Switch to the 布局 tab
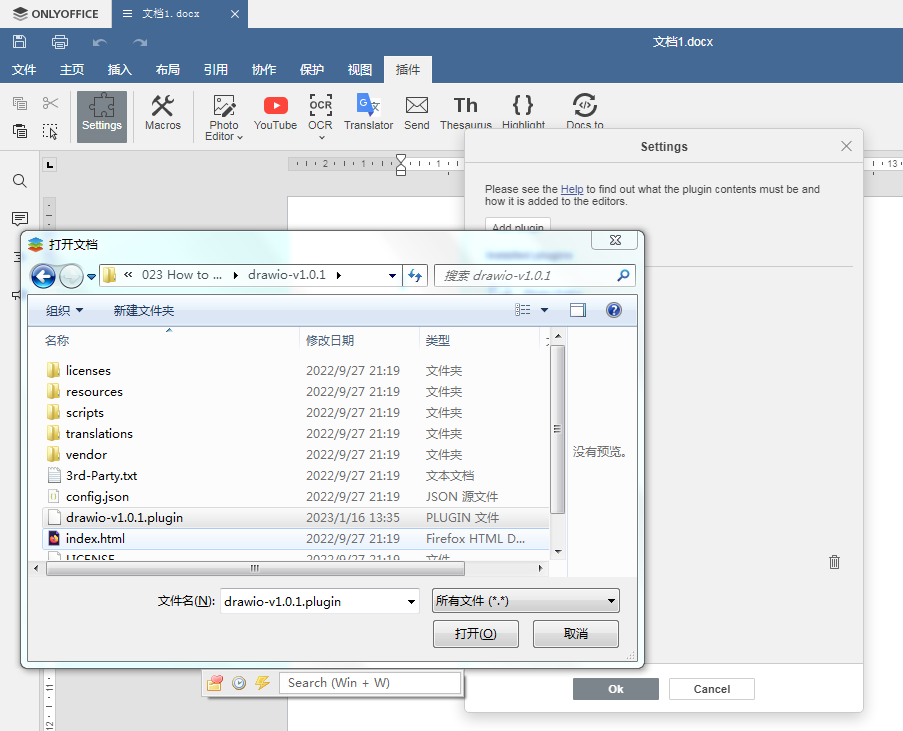 pyautogui.click(x=168, y=70)
